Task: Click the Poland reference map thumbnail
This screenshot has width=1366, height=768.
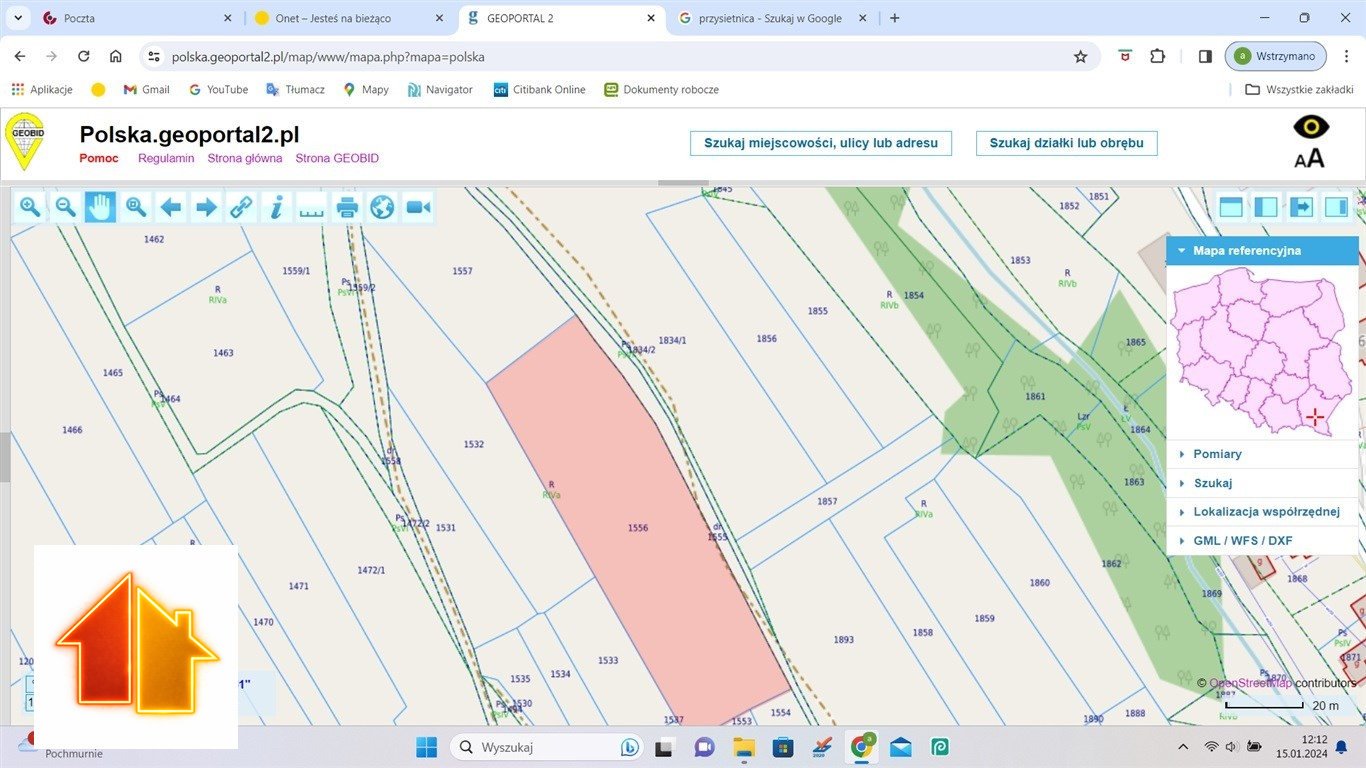Action: point(1262,352)
